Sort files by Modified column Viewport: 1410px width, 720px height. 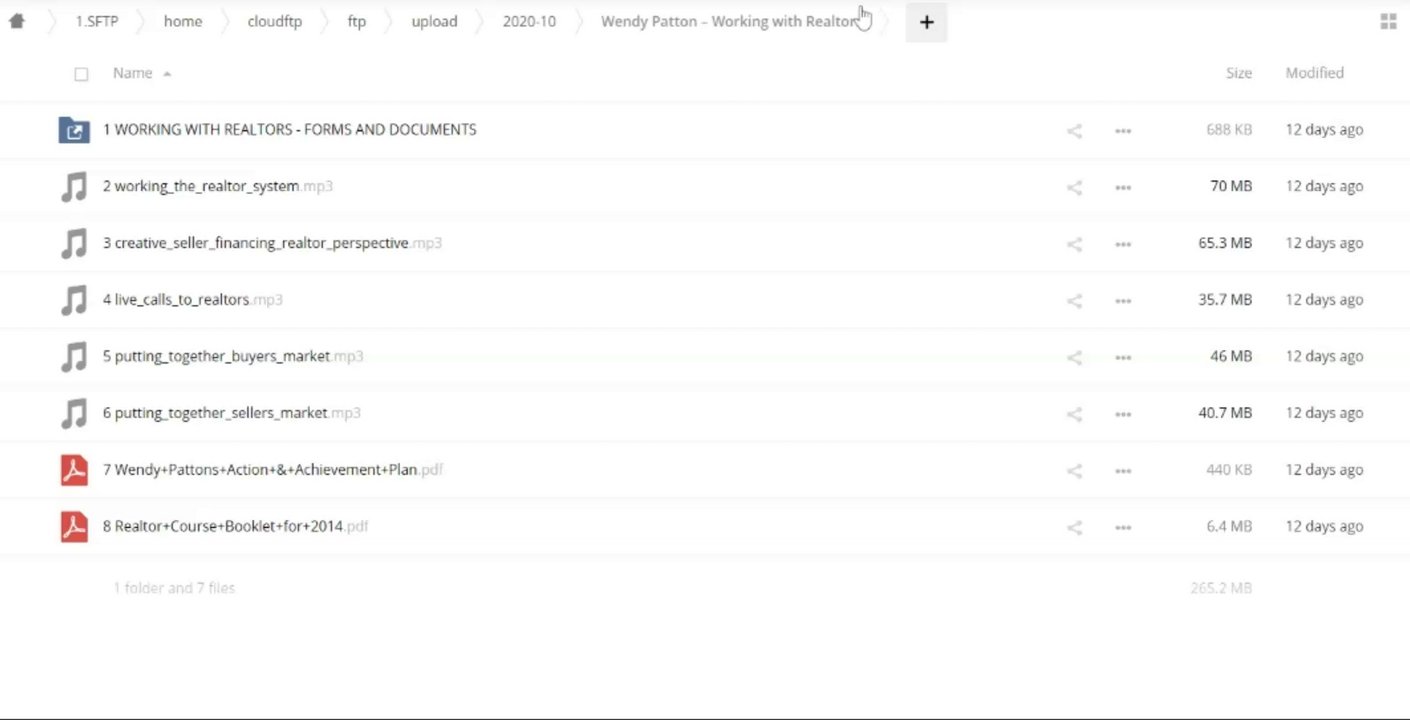[1314, 73]
